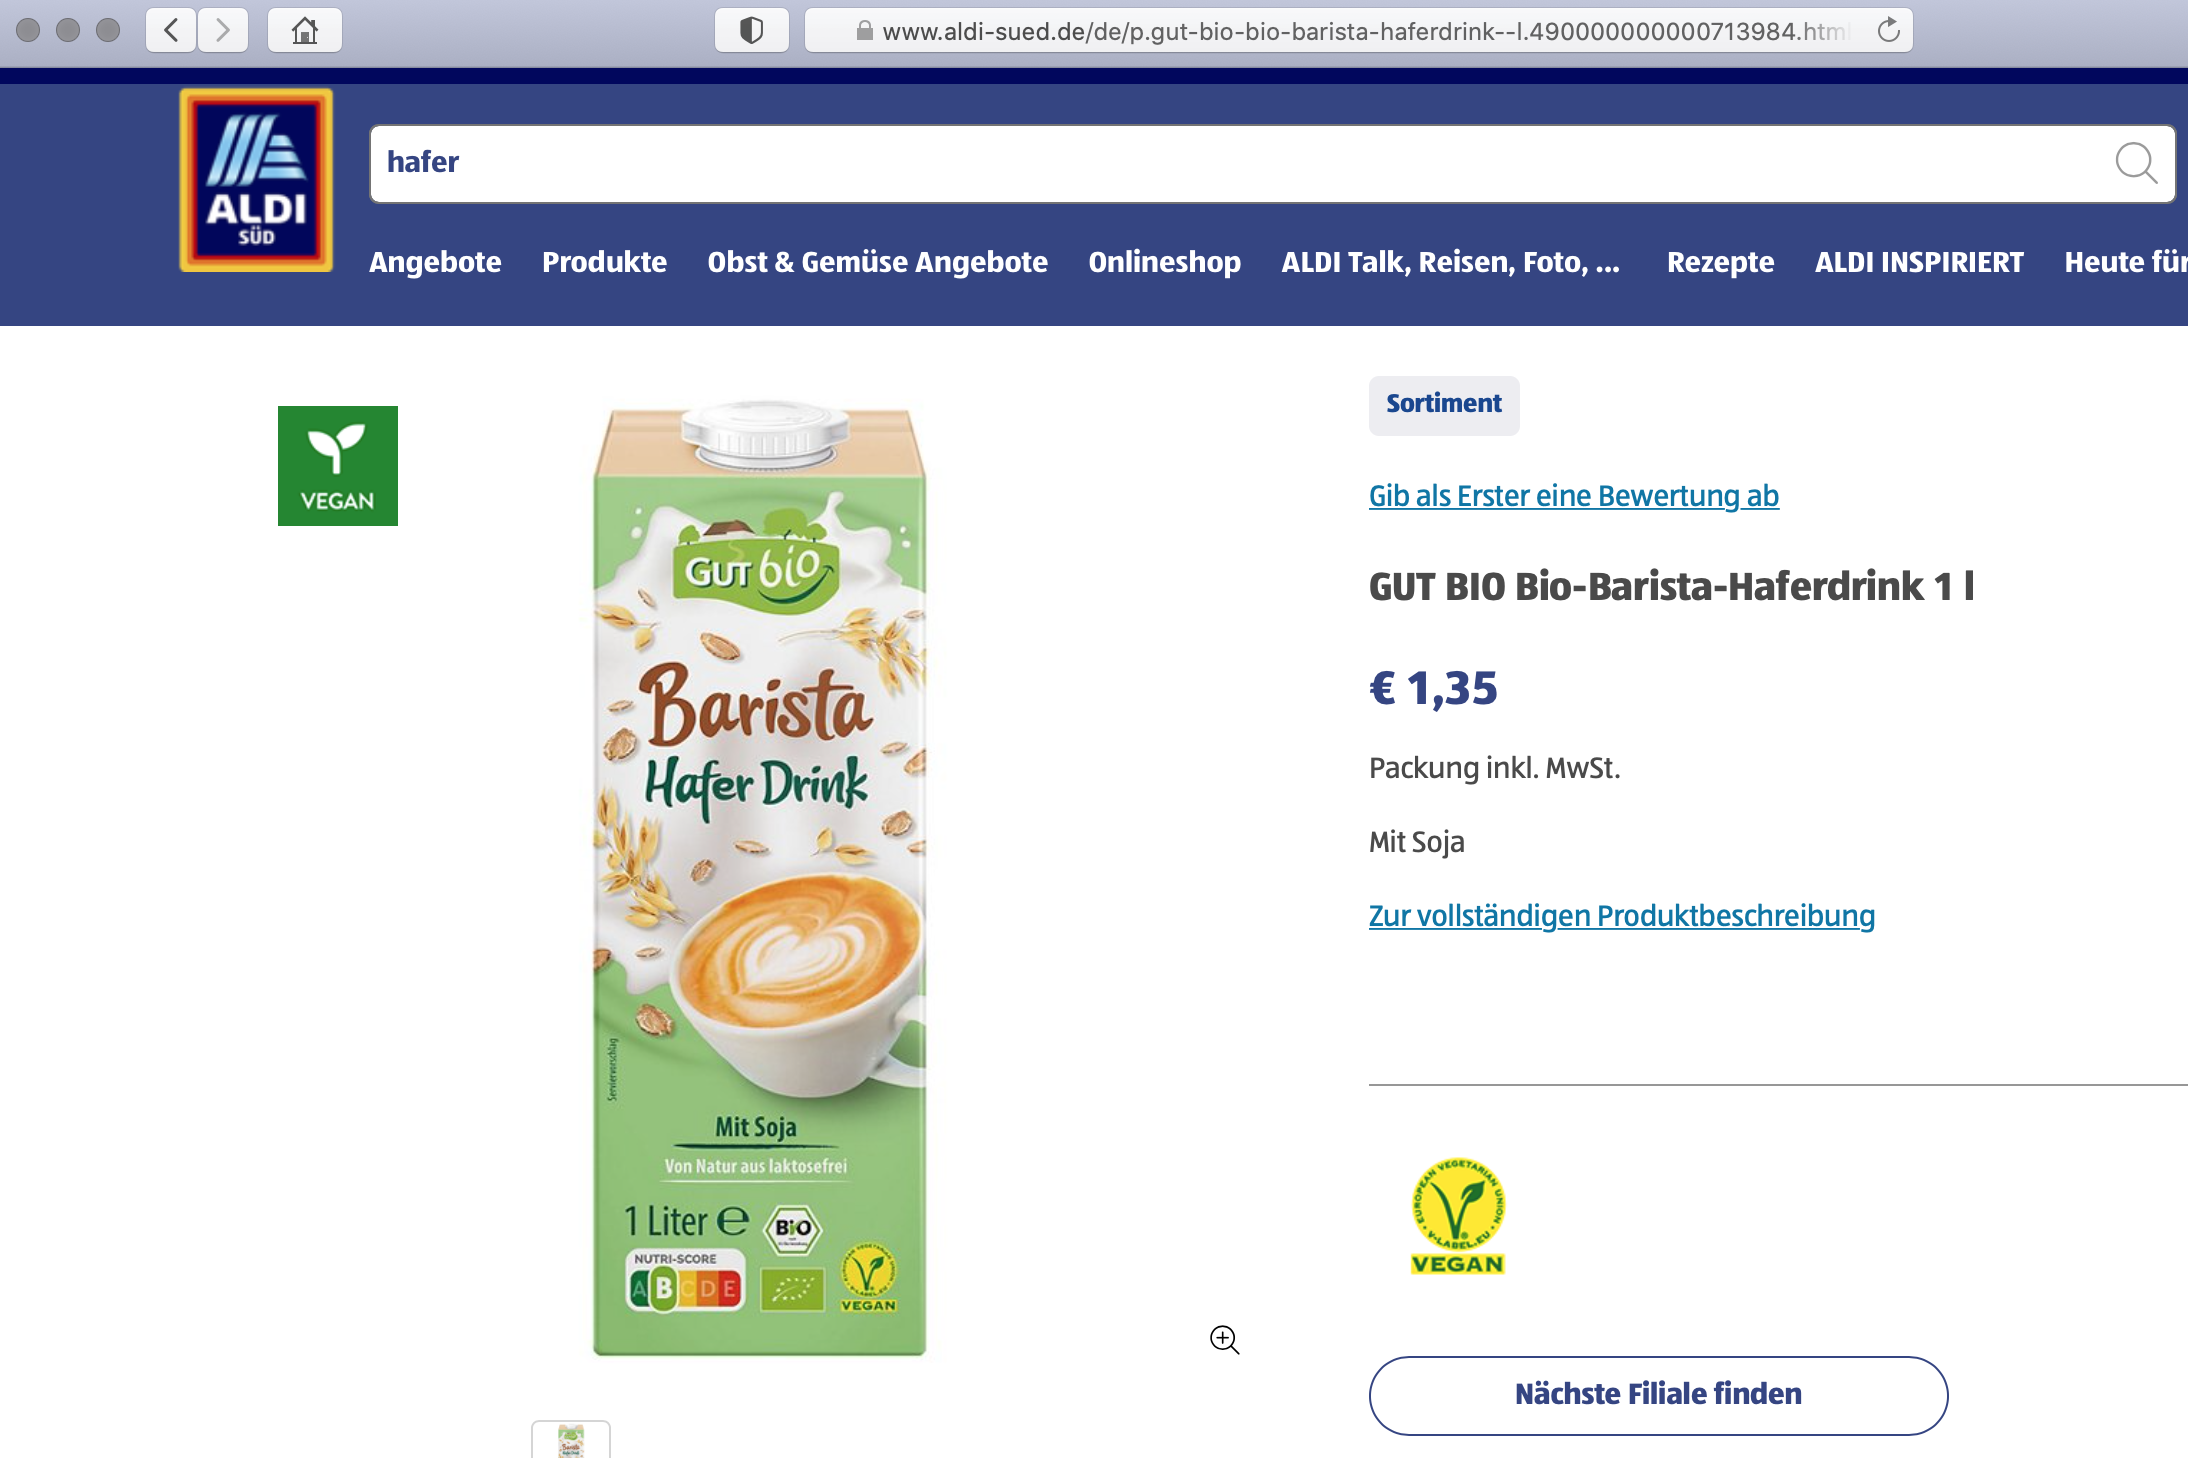Open the Angebote menu
The width and height of the screenshot is (2188, 1458).
point(435,262)
